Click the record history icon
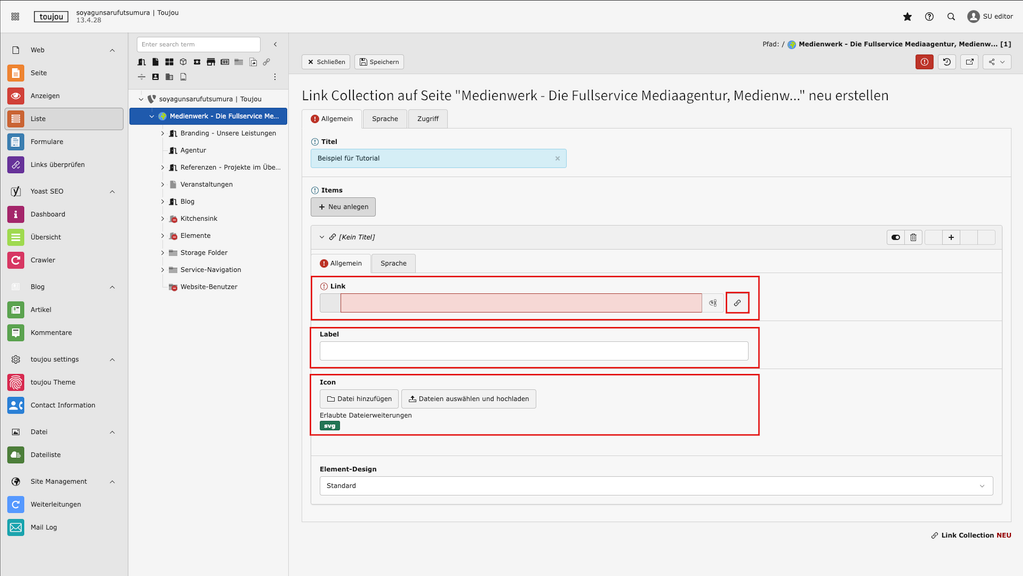Screen dimensions: 1023x576 tap(947, 62)
